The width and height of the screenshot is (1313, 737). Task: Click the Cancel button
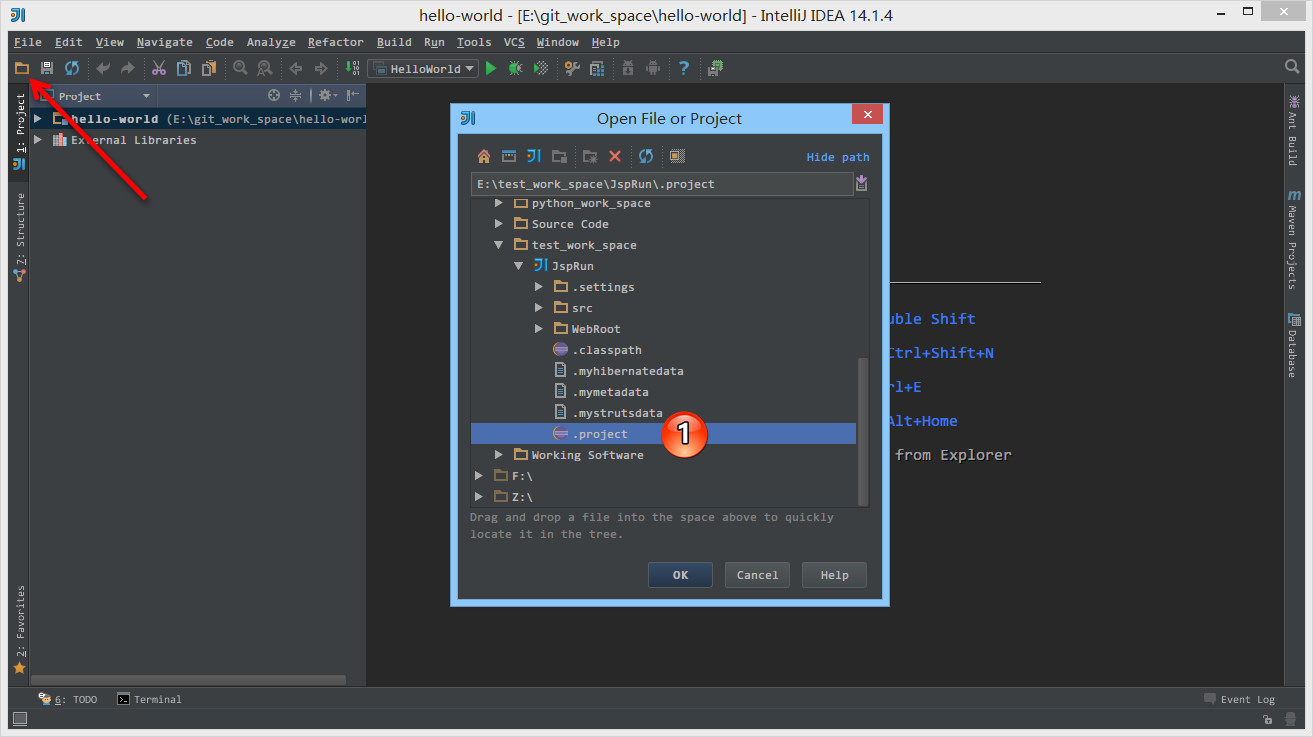point(757,575)
